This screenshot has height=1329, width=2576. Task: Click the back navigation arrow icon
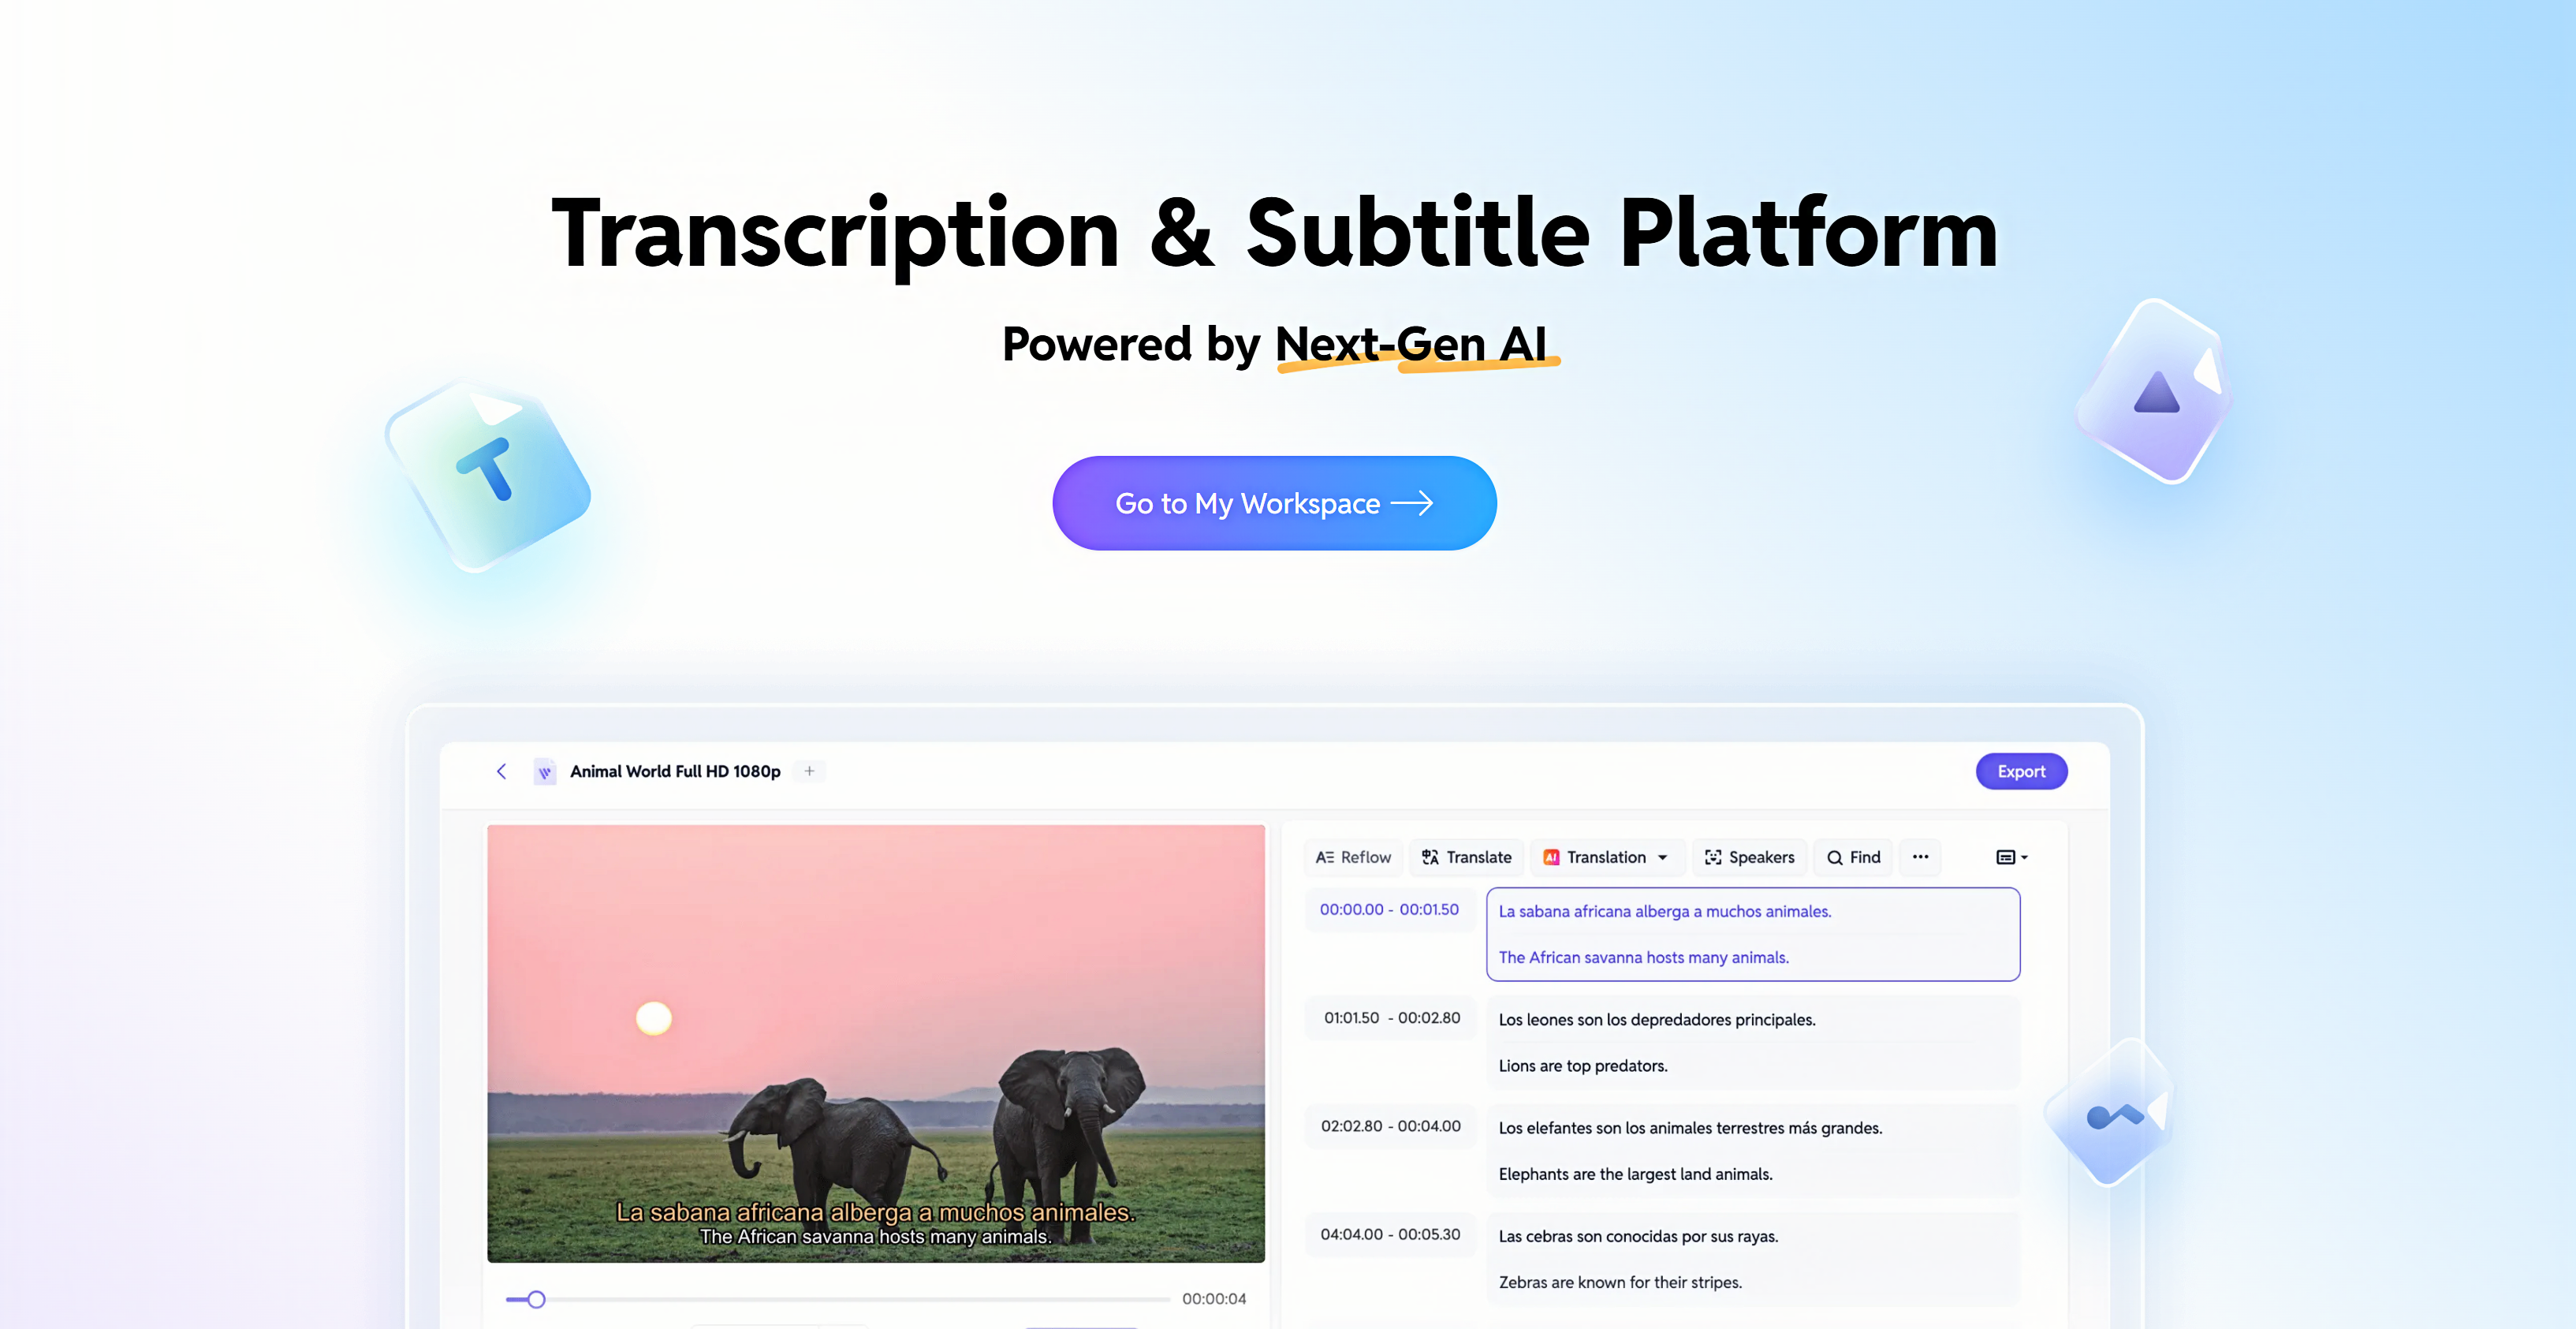[501, 770]
